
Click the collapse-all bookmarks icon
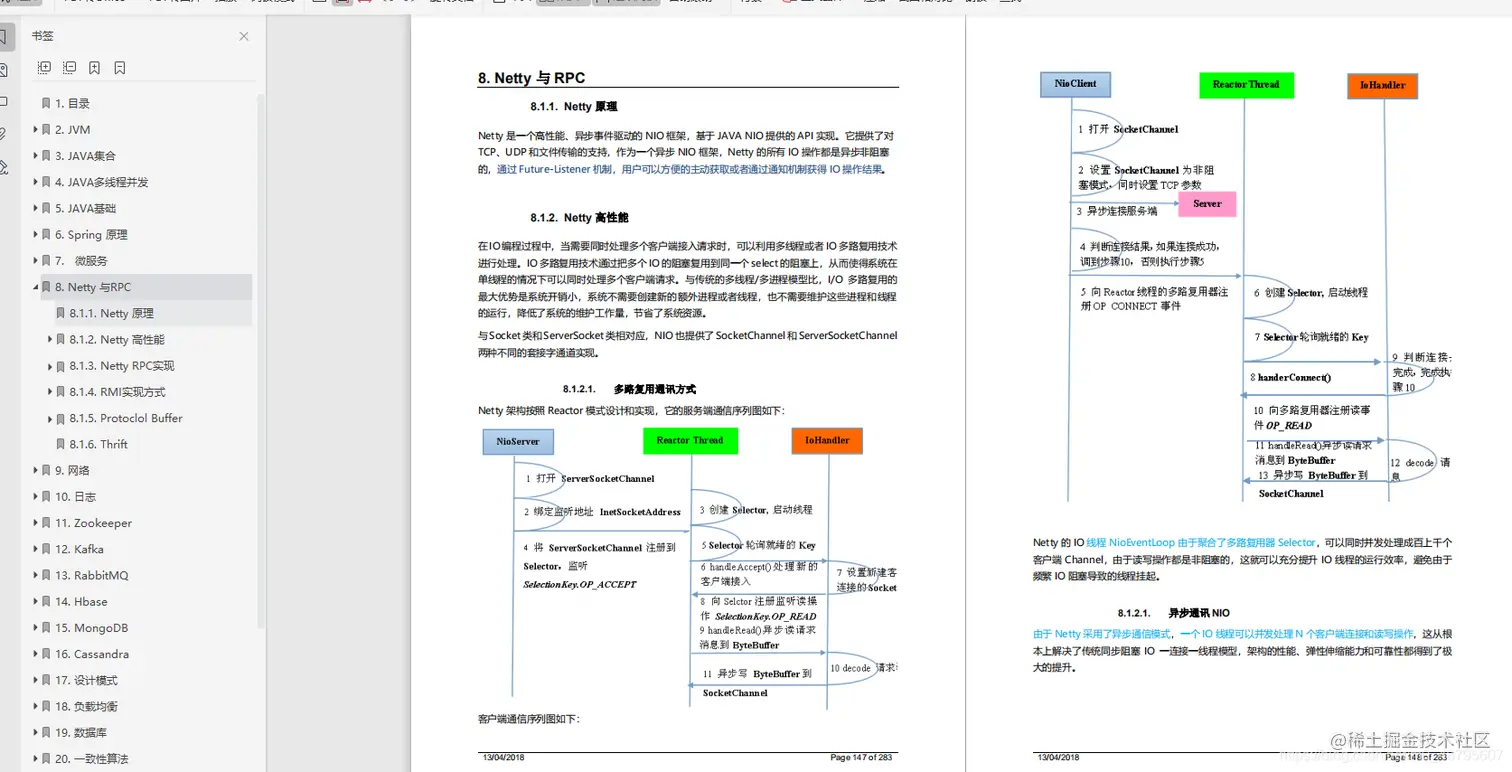(69, 68)
